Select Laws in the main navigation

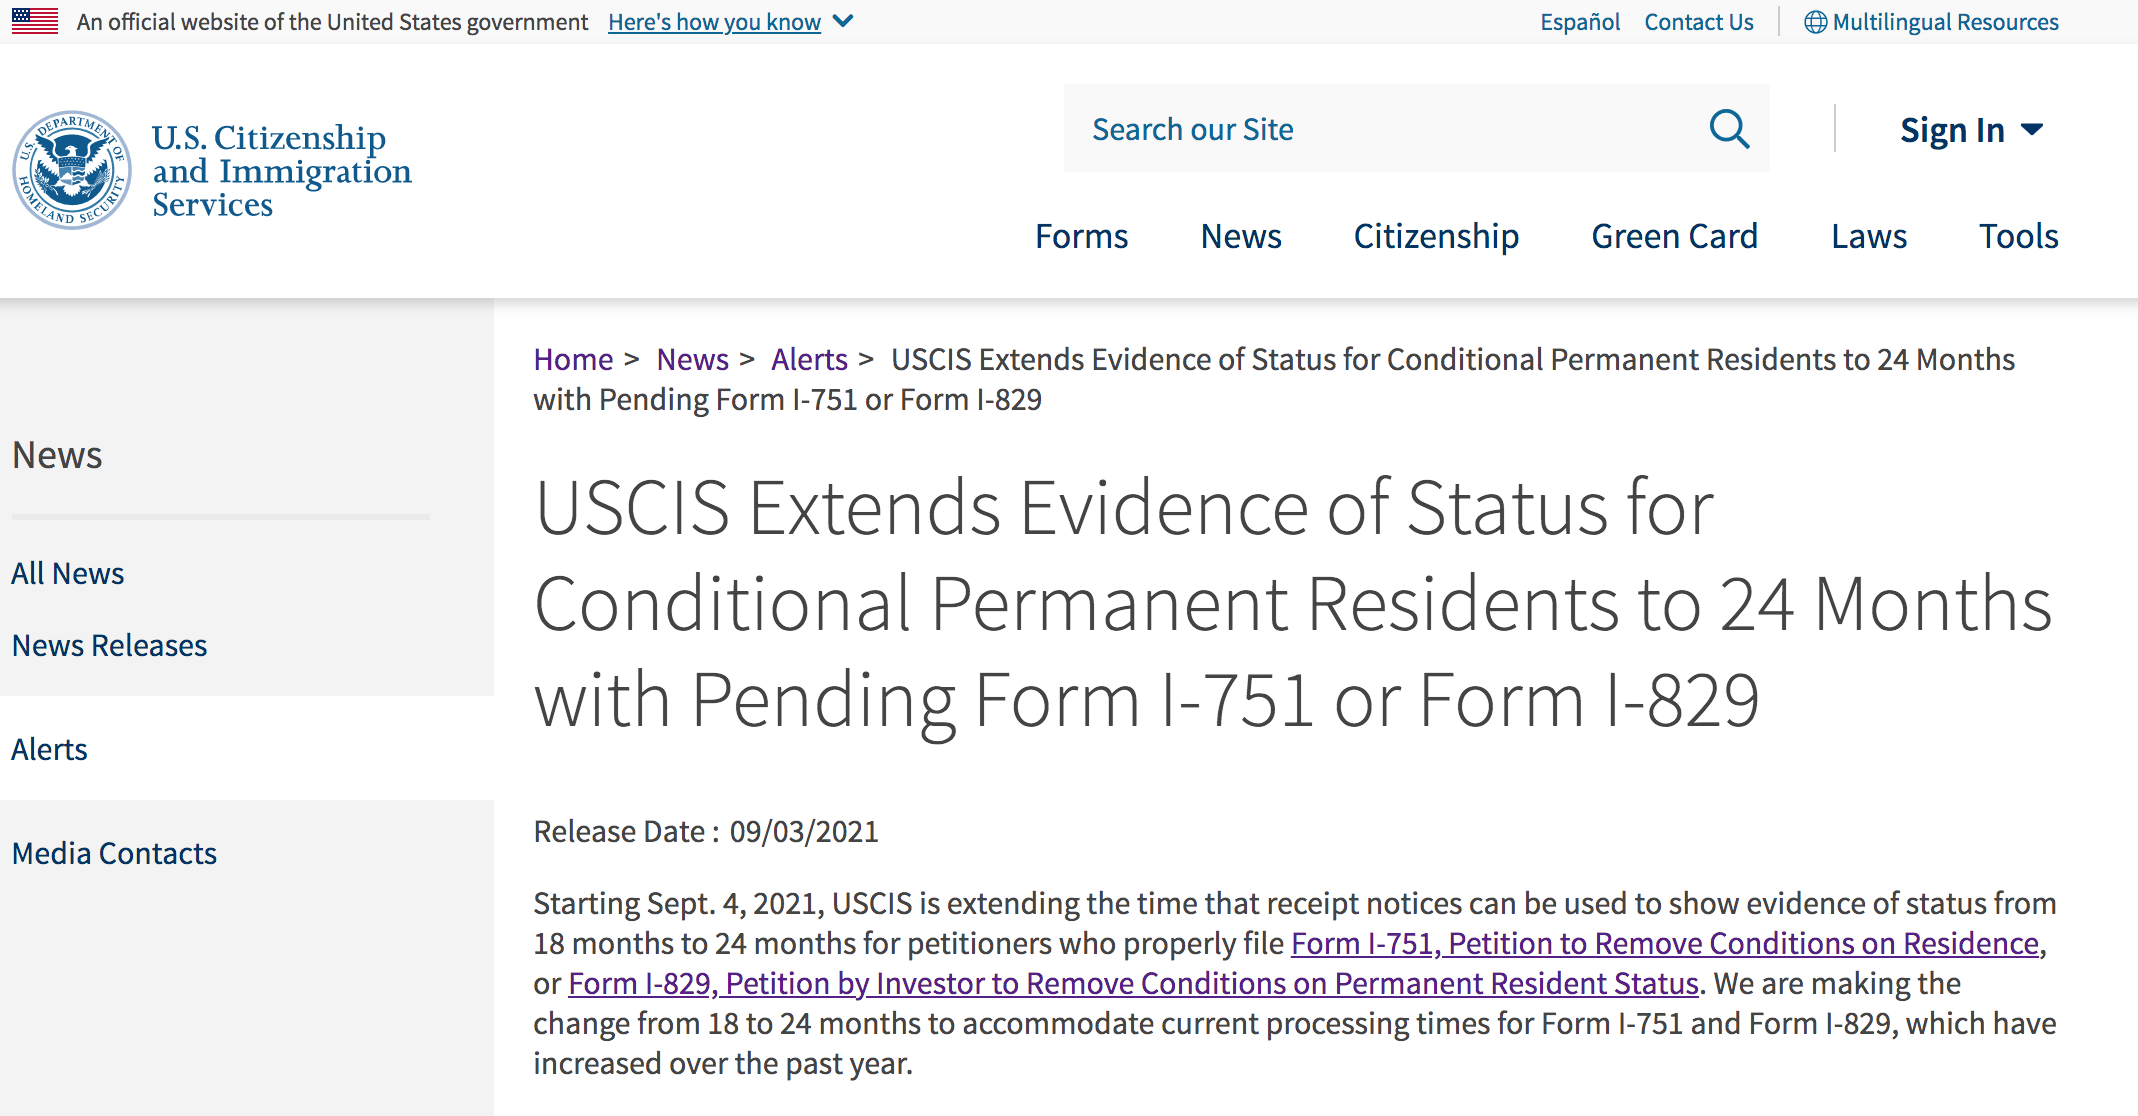(1869, 236)
